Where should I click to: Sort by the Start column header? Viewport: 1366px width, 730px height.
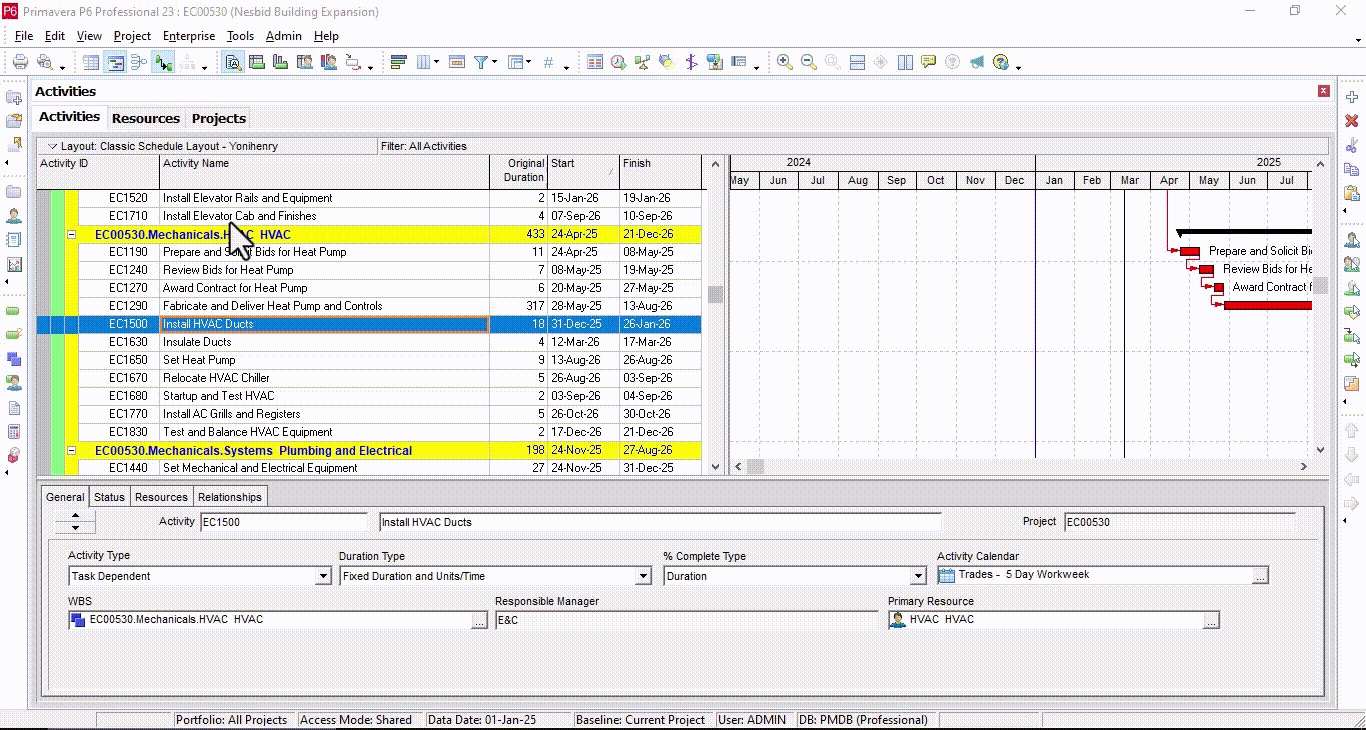pos(583,171)
